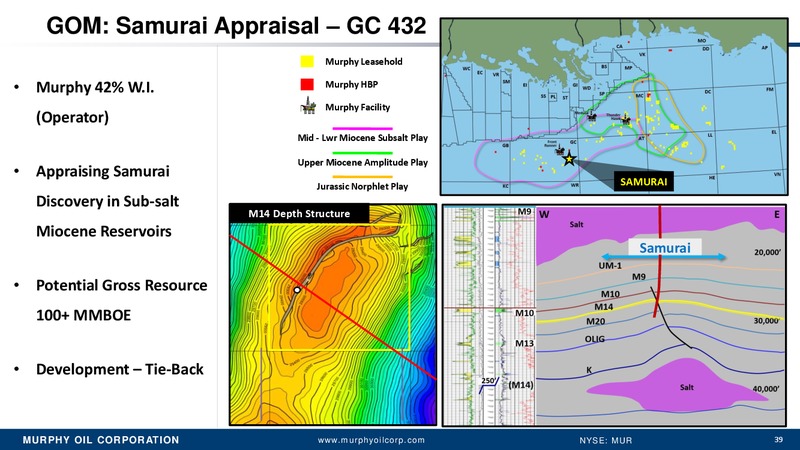Click the M13 marker on well log
Image resolution: width=800 pixels, height=450 pixels.
pos(524,343)
